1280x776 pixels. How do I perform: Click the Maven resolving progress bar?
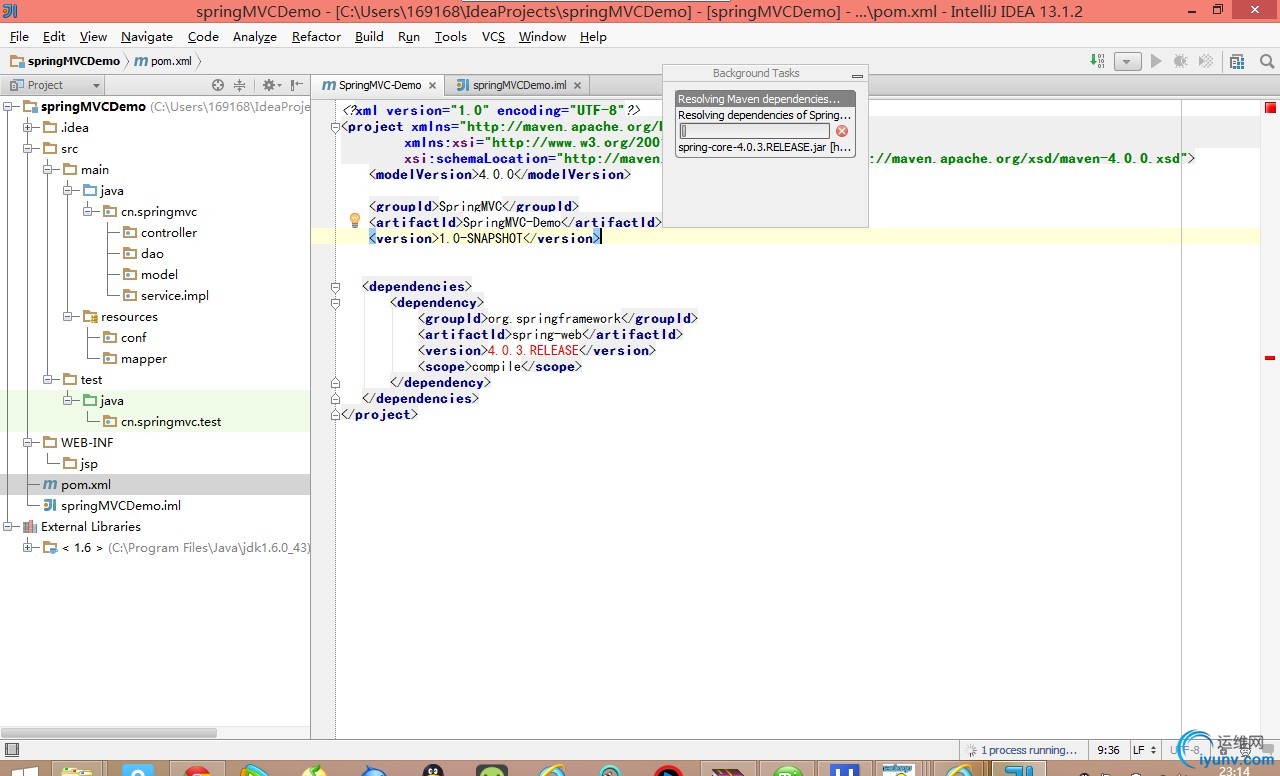(755, 131)
